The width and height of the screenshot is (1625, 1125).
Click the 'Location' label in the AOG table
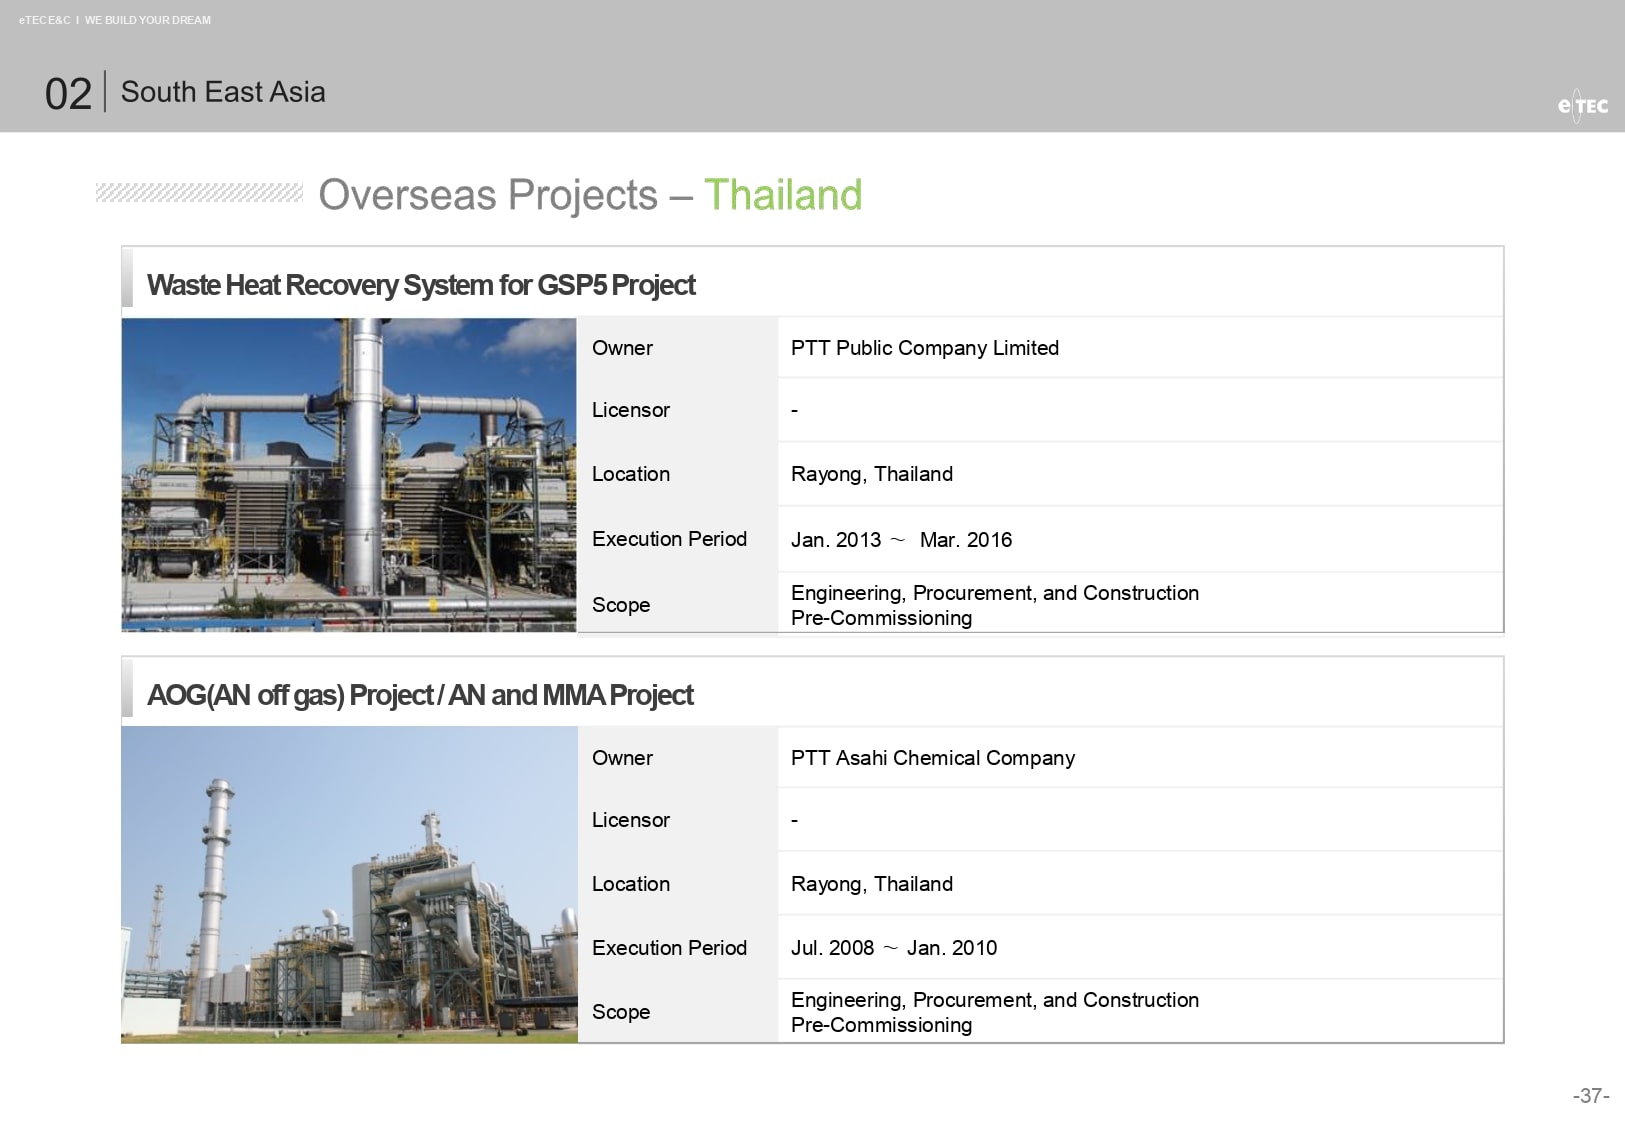[x=631, y=884]
